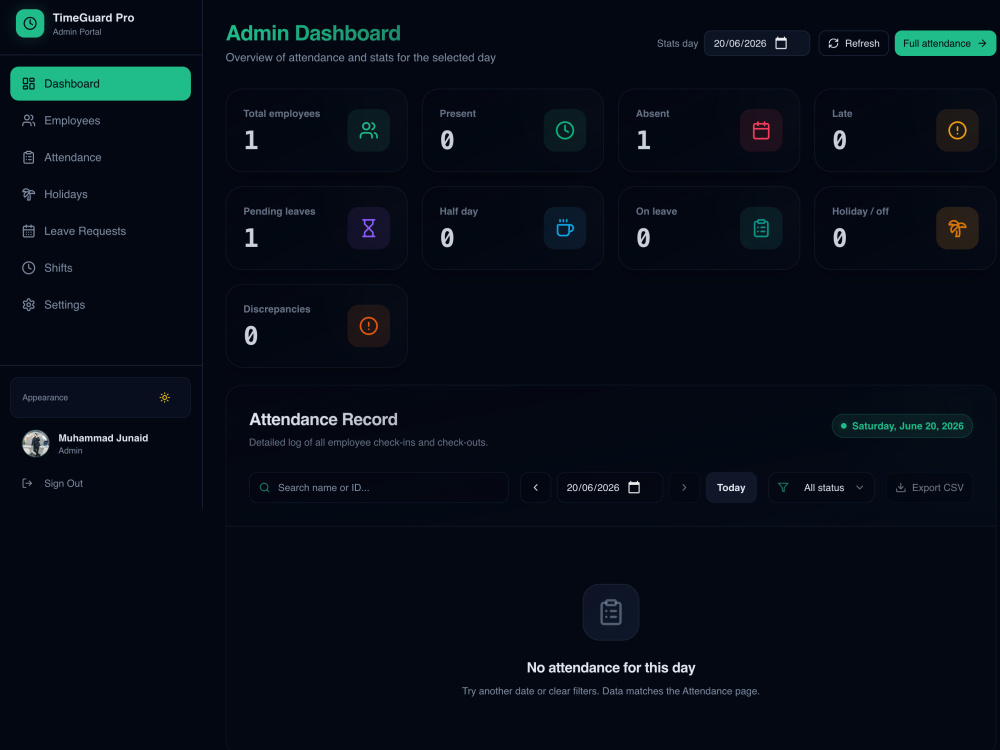This screenshot has height=750, width=1000.
Task: Go to previous day with left chevron
Action: pyautogui.click(x=536, y=487)
